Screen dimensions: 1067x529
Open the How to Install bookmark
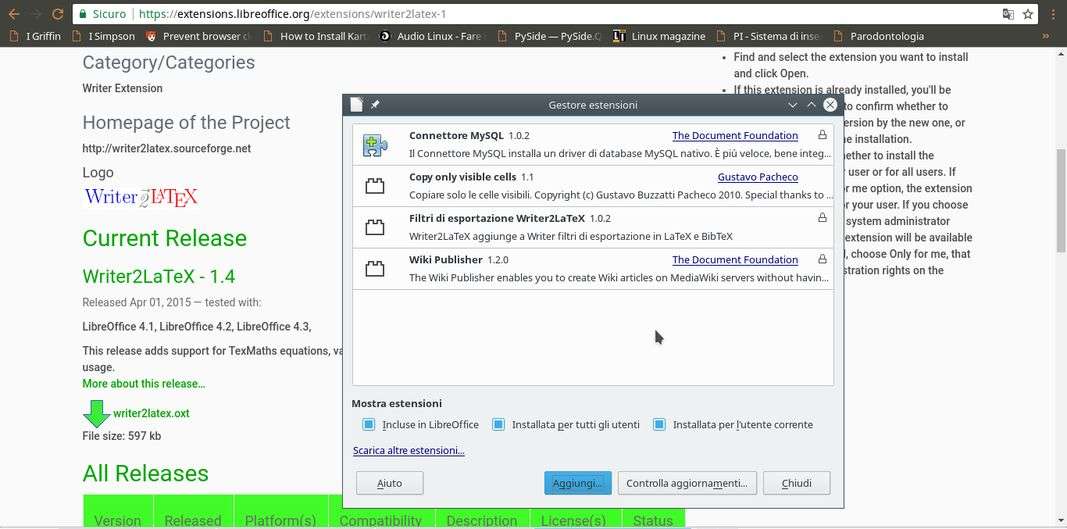click(315, 36)
